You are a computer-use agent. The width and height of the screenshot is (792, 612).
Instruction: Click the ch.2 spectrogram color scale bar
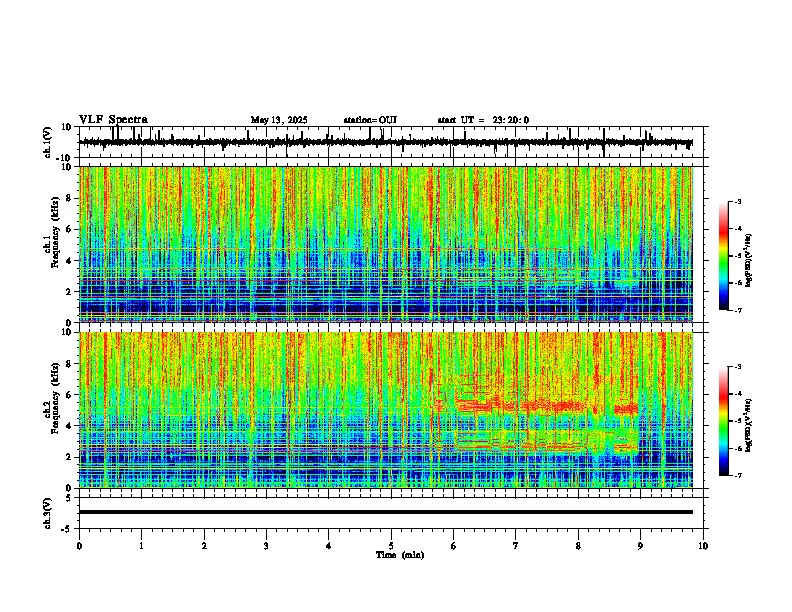(723, 421)
